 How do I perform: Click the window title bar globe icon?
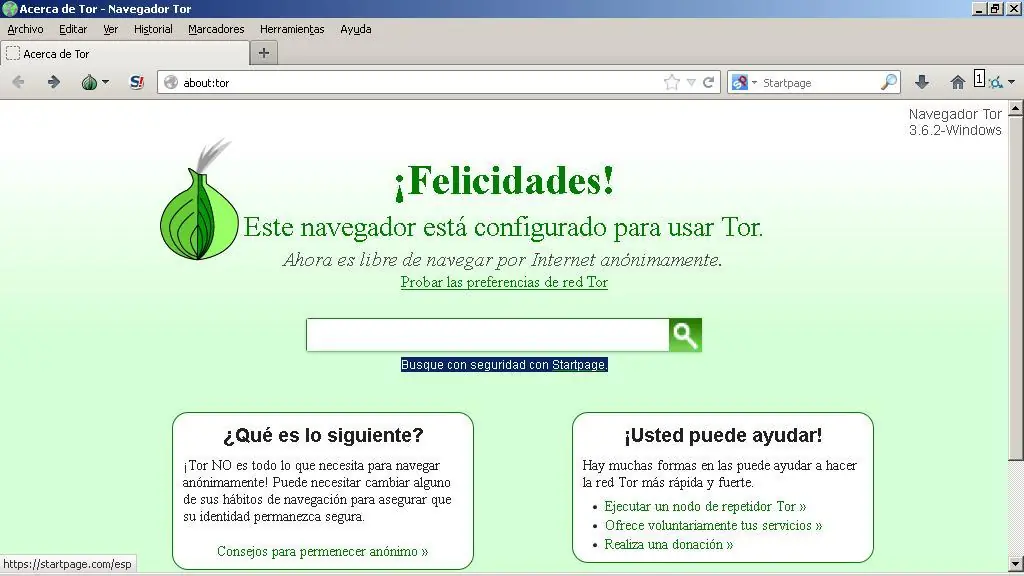tap(10, 8)
